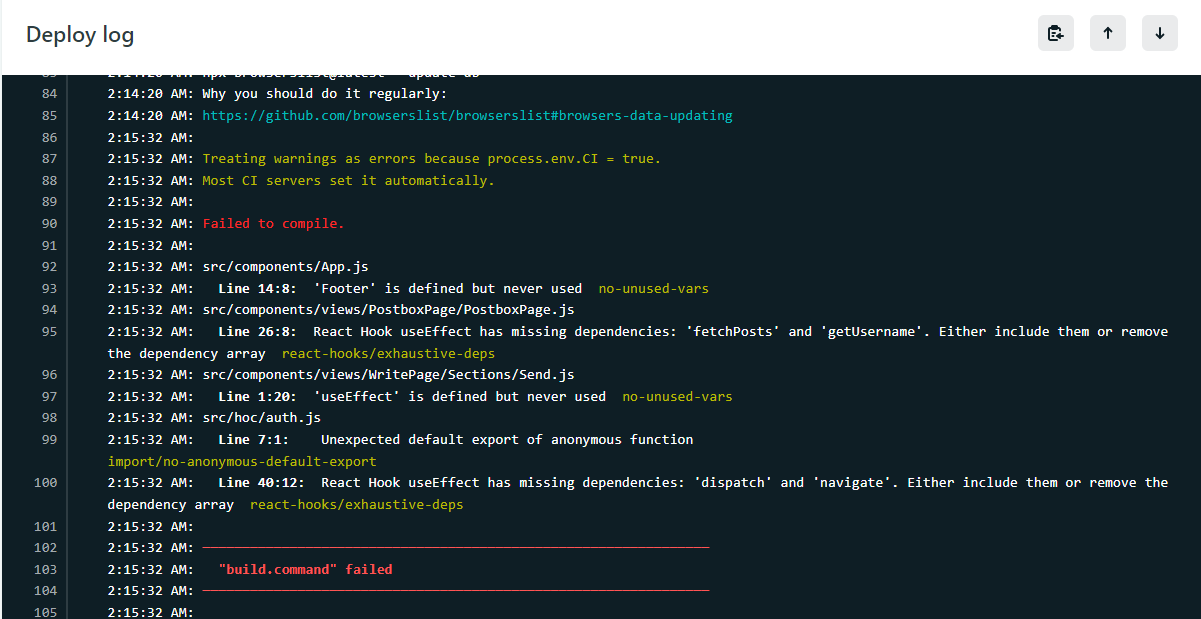1201x619 pixels.
Task: Click the Deploy log heading
Action: click(x=79, y=33)
